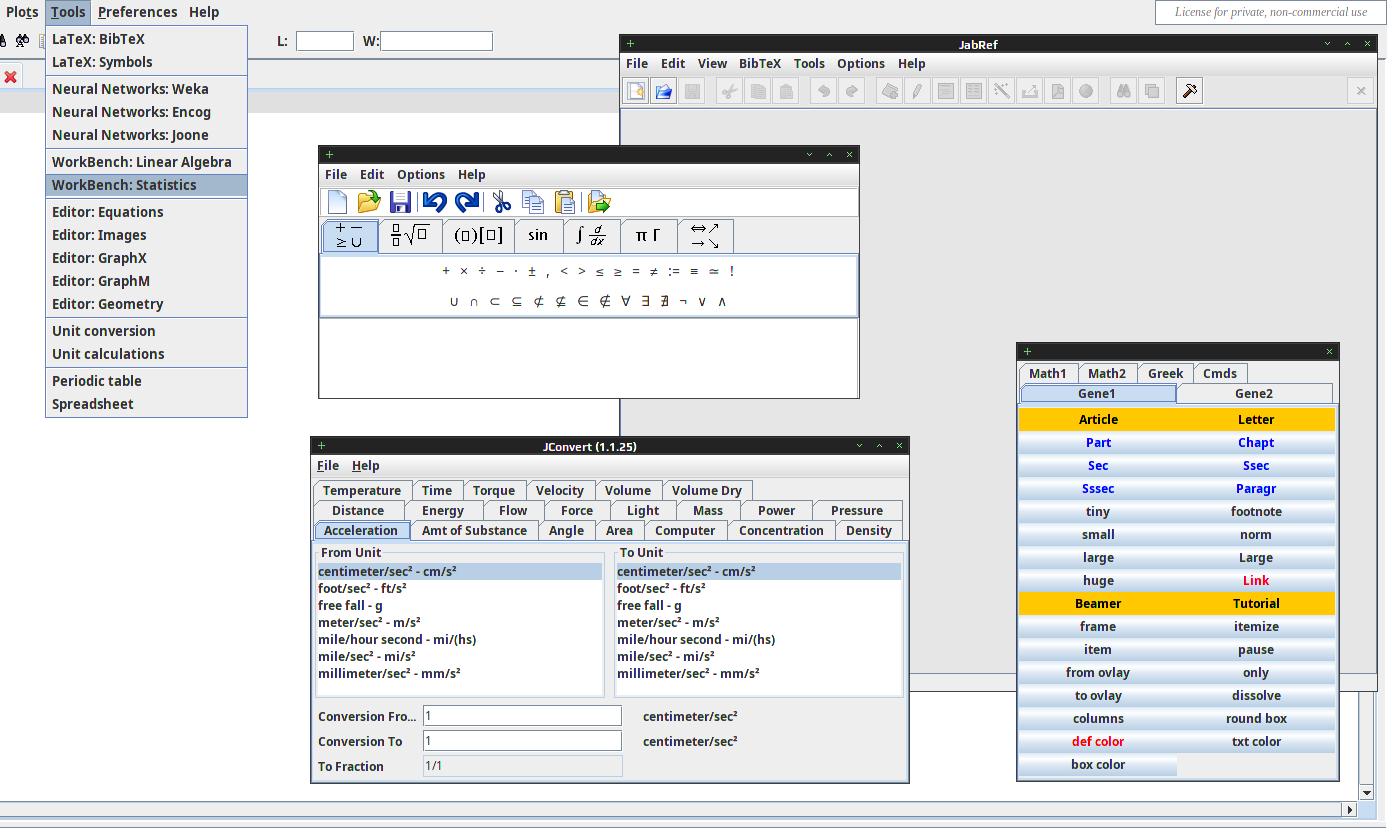
Task: Click the New document icon in equation editor
Action: point(338,202)
